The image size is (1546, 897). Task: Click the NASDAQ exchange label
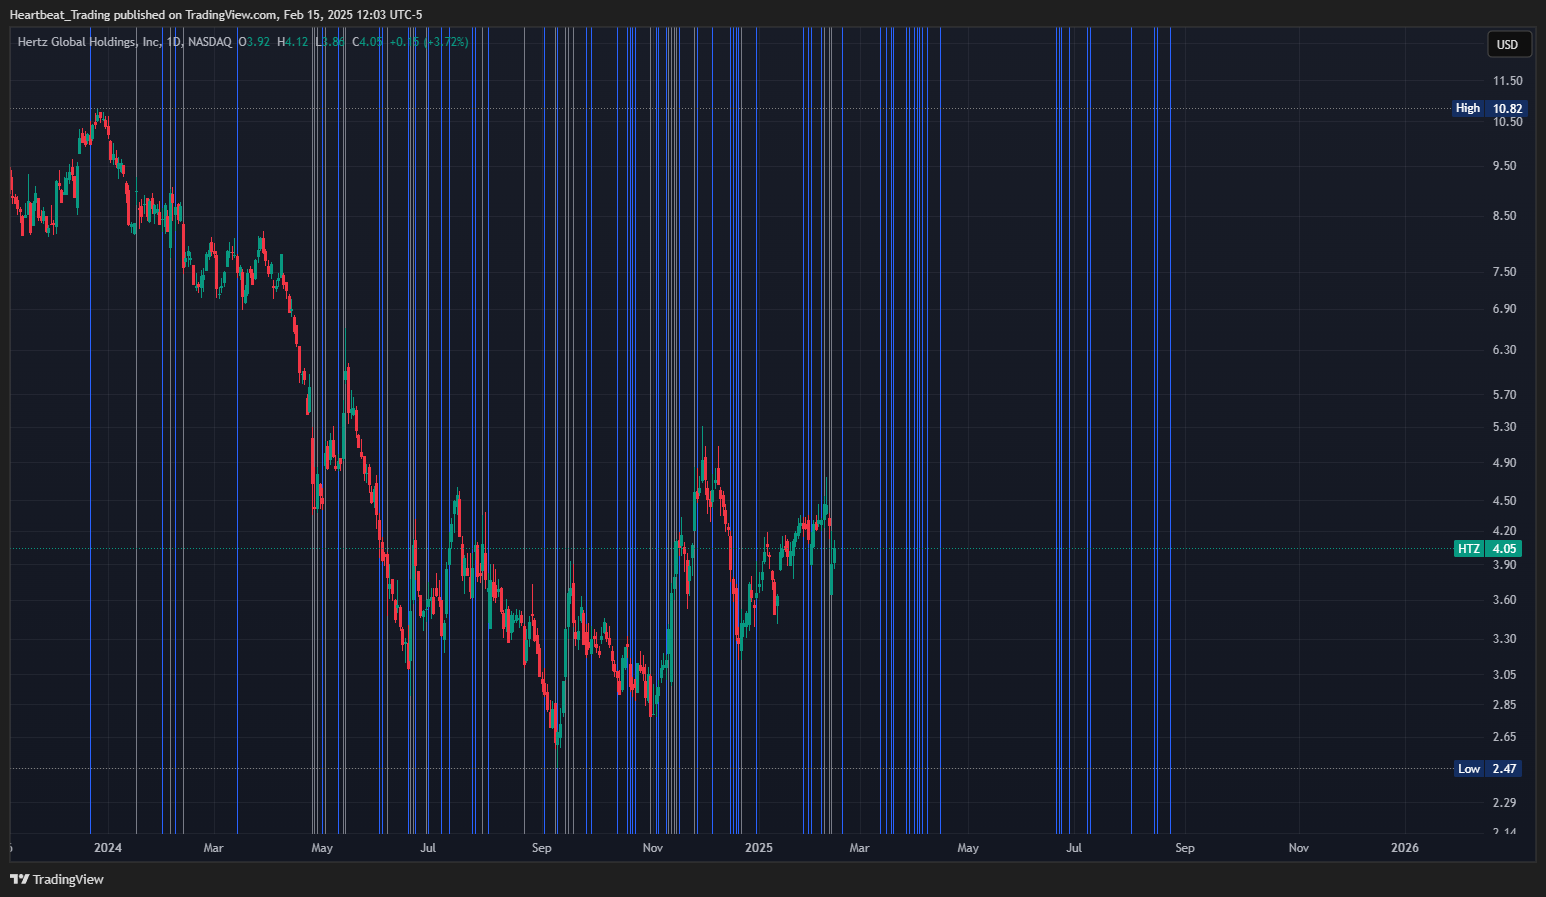[210, 42]
